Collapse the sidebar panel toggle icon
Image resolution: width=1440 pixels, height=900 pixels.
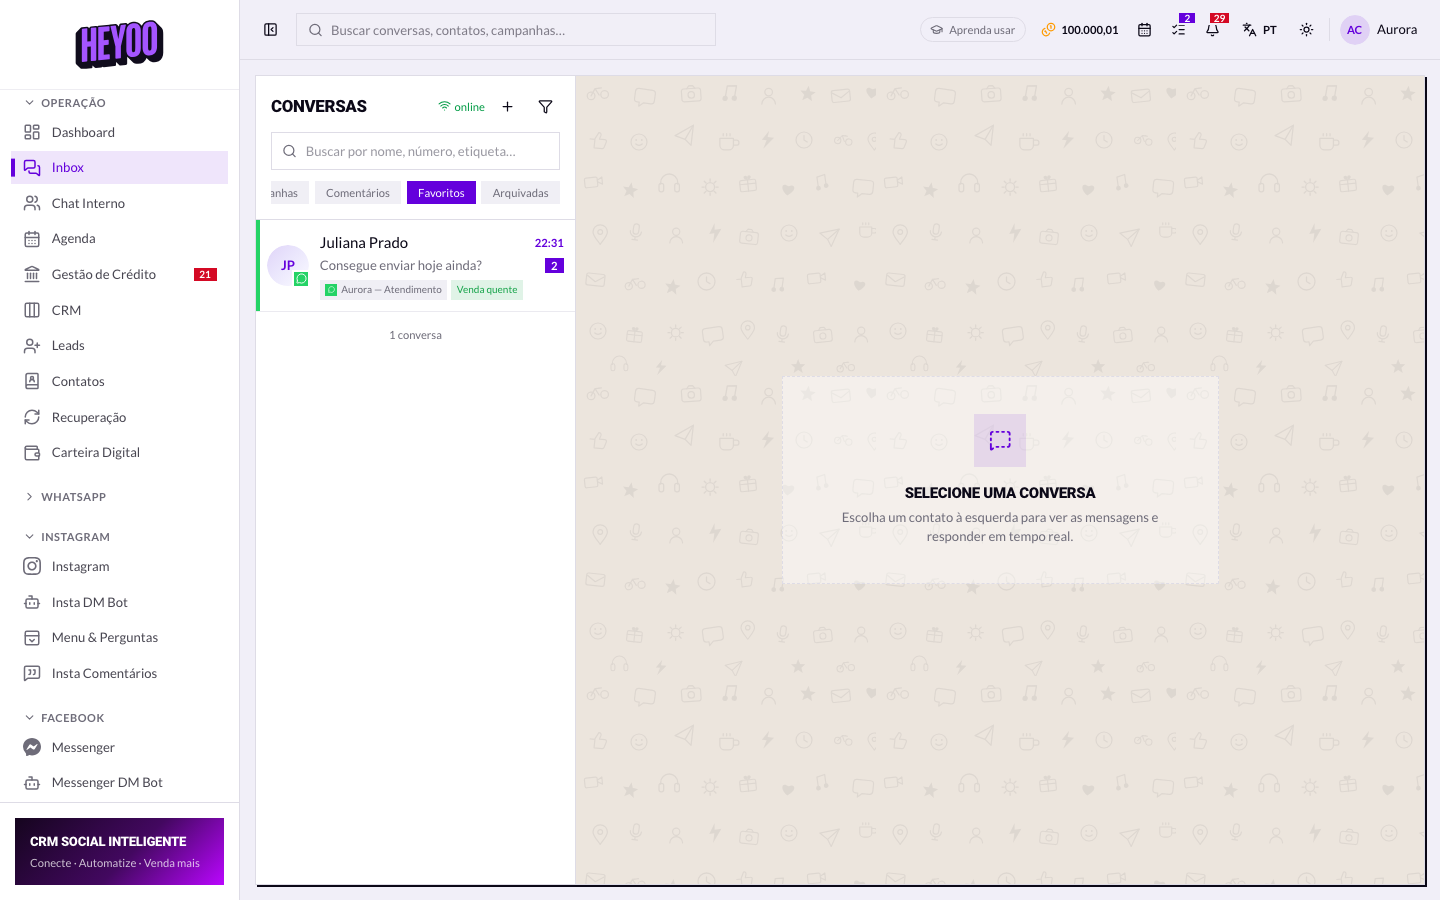click(x=270, y=30)
